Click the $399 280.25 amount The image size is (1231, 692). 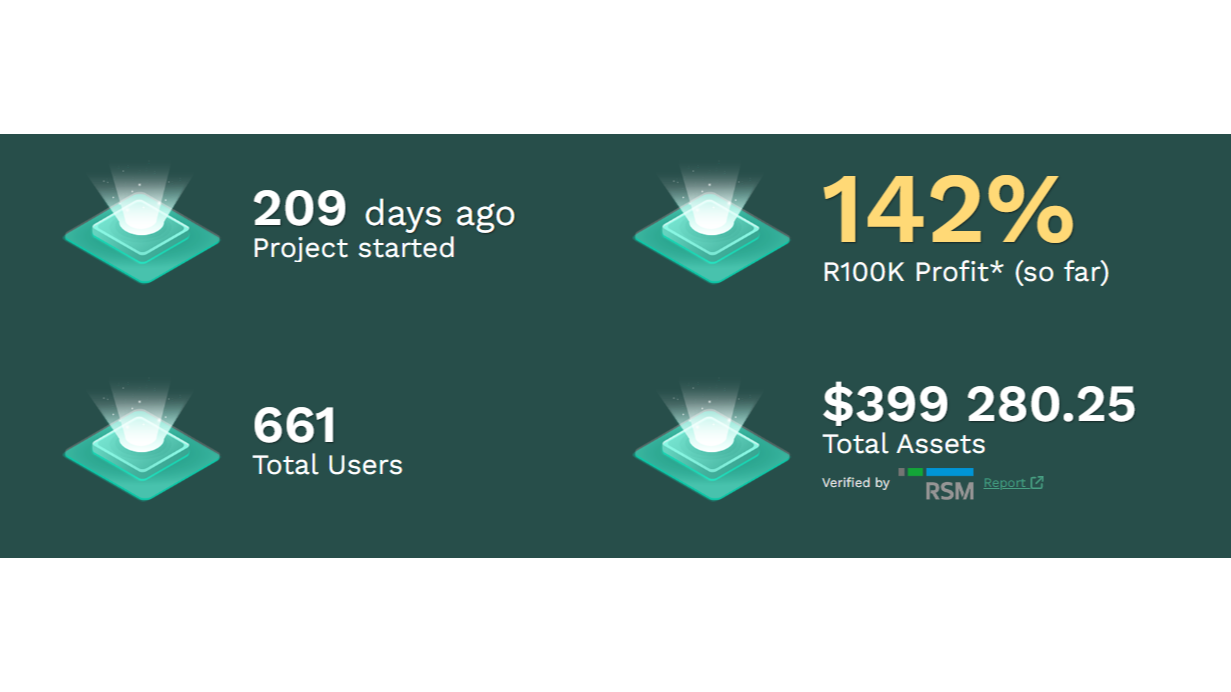[x=979, y=404]
